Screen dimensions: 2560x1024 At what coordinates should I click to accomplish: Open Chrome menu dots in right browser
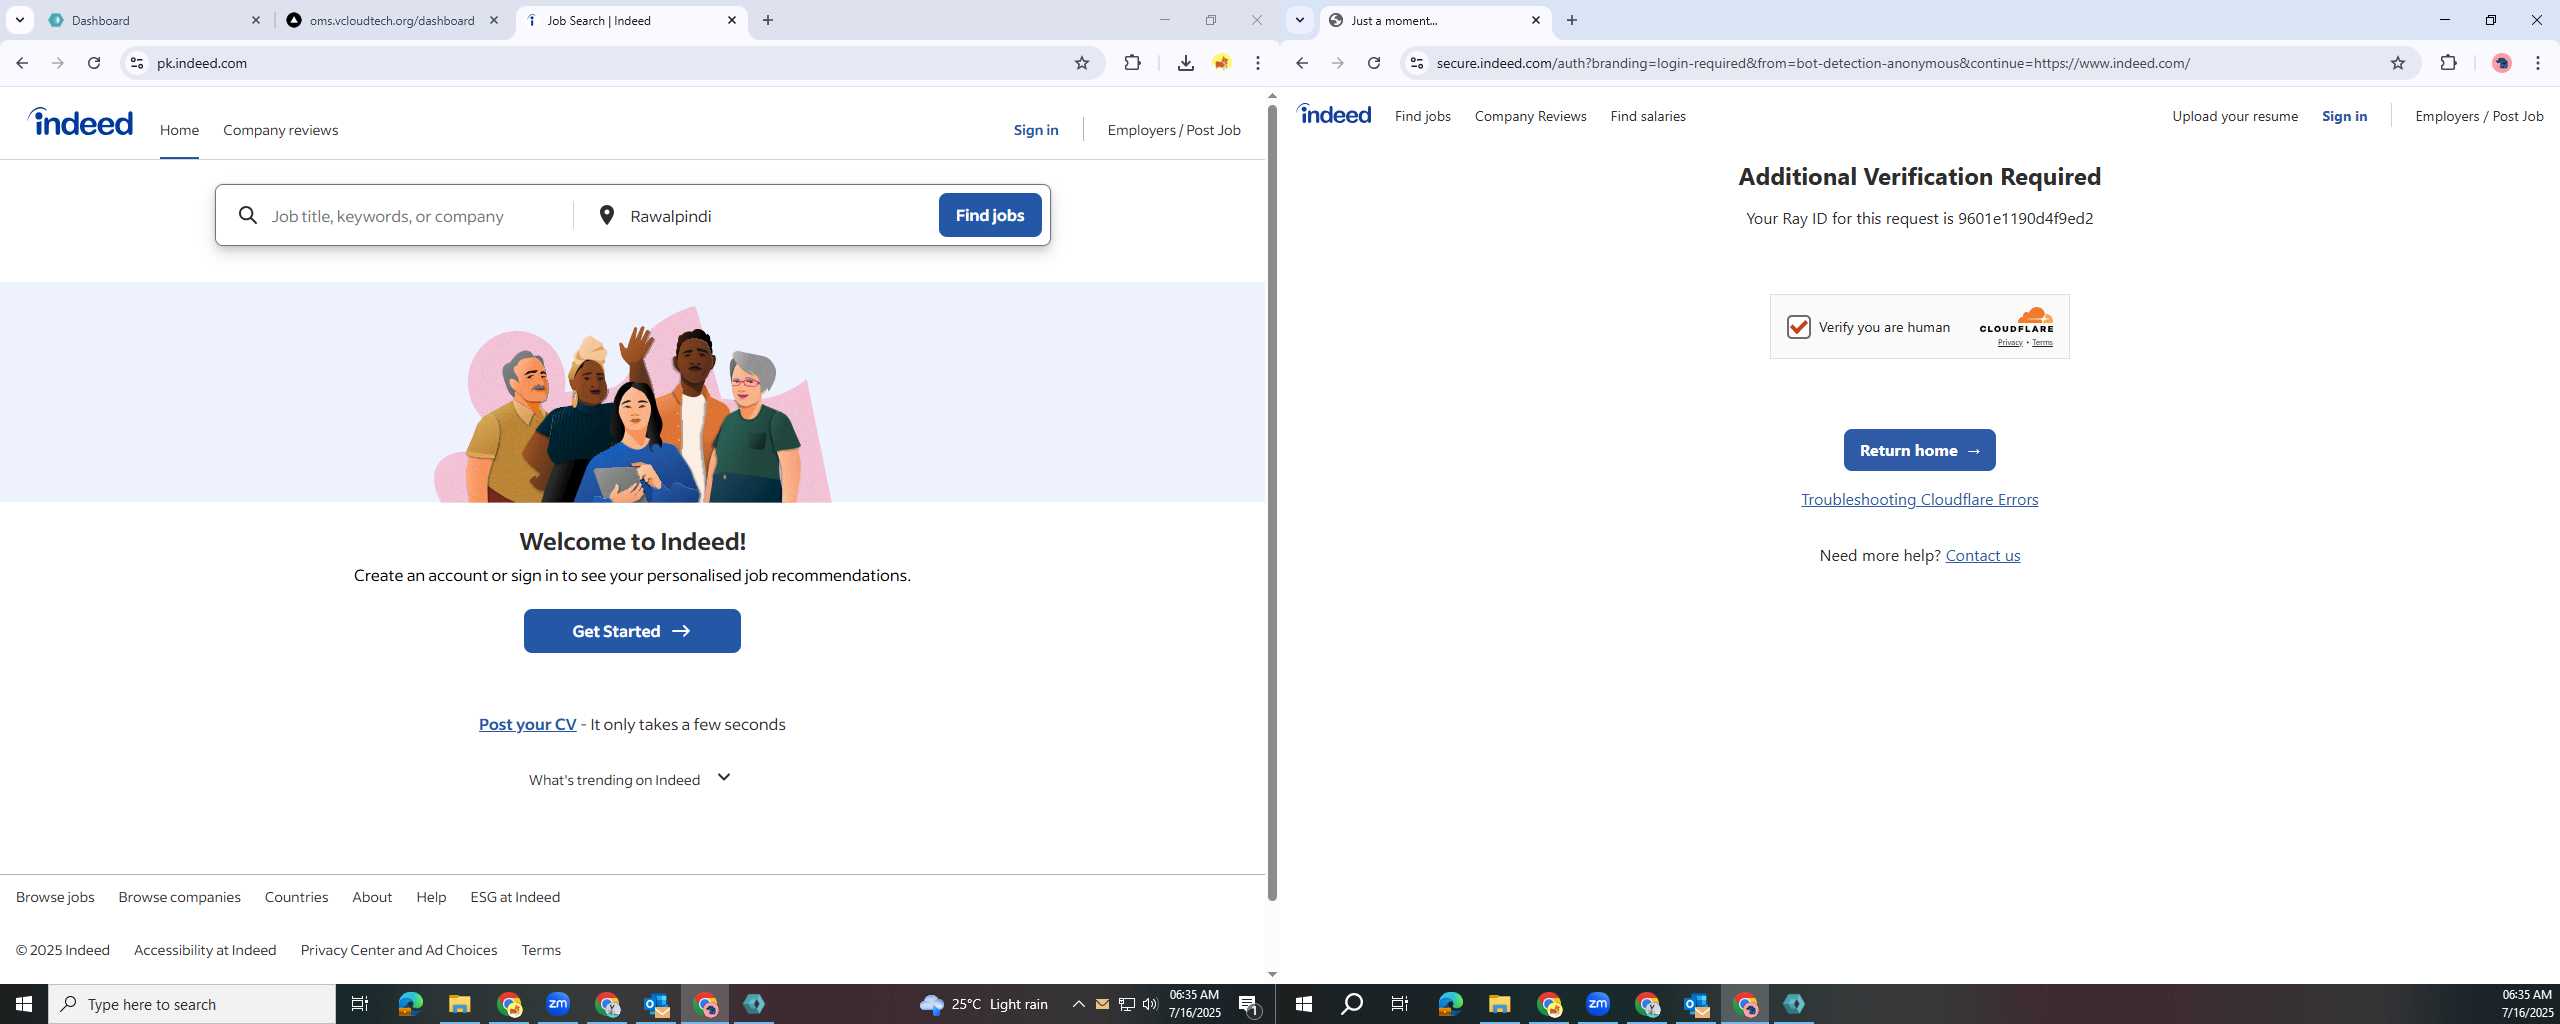tap(2538, 63)
